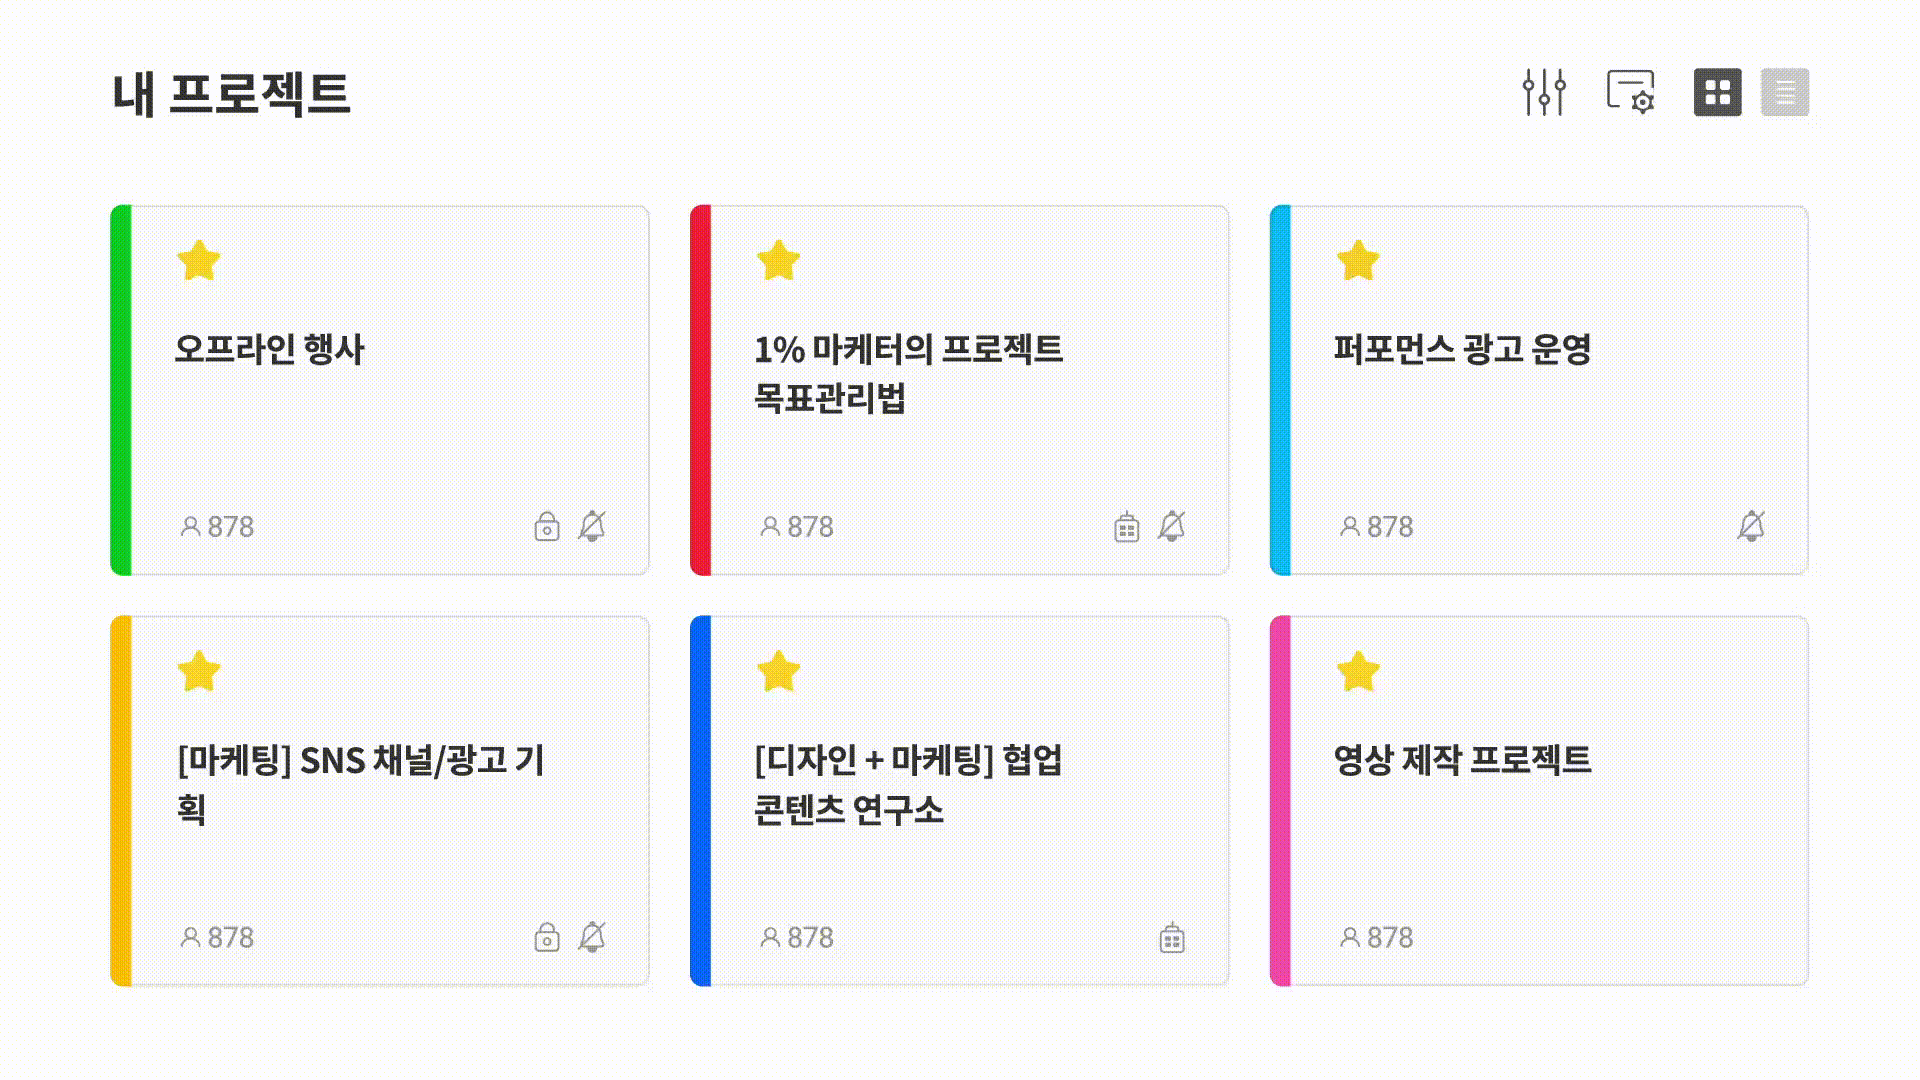This screenshot has width=1920, height=1080.
Task: Open the 퍼포먼스 광고 운영 project
Action: 1462,349
